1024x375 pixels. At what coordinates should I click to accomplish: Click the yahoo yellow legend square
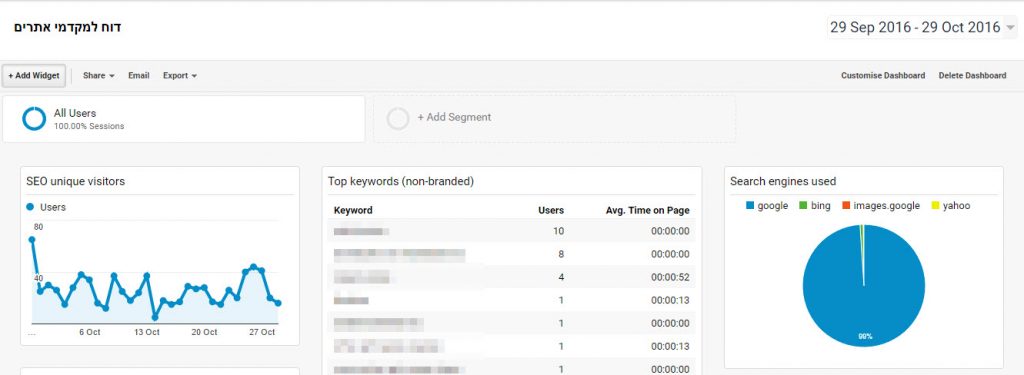(x=935, y=206)
